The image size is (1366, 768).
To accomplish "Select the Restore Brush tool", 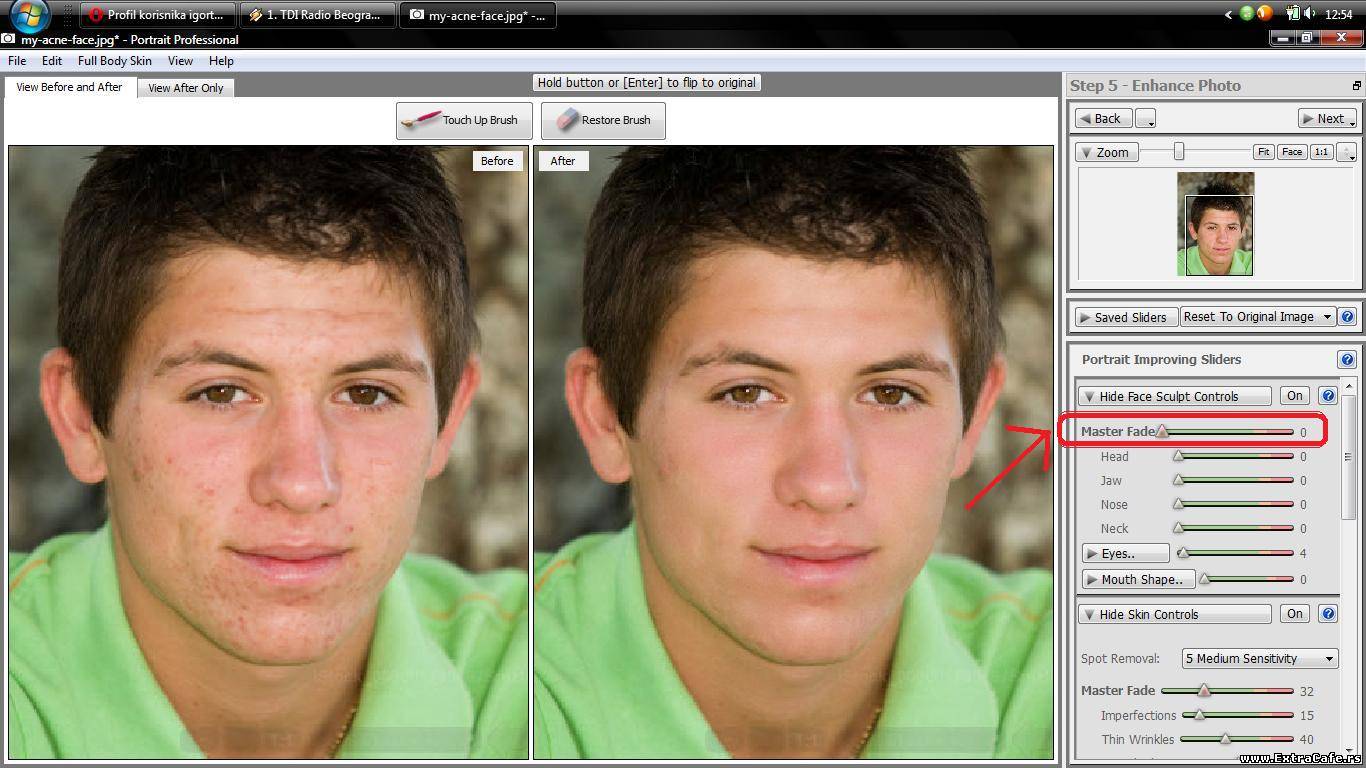I will point(603,120).
